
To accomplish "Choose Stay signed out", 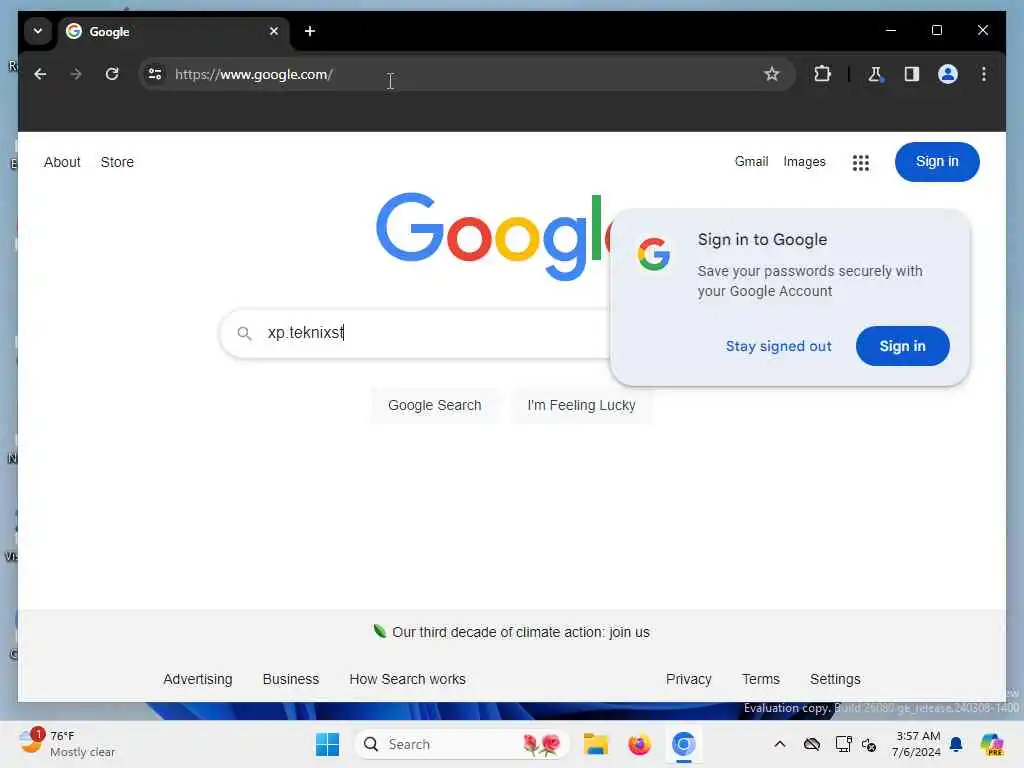I will click(778, 346).
